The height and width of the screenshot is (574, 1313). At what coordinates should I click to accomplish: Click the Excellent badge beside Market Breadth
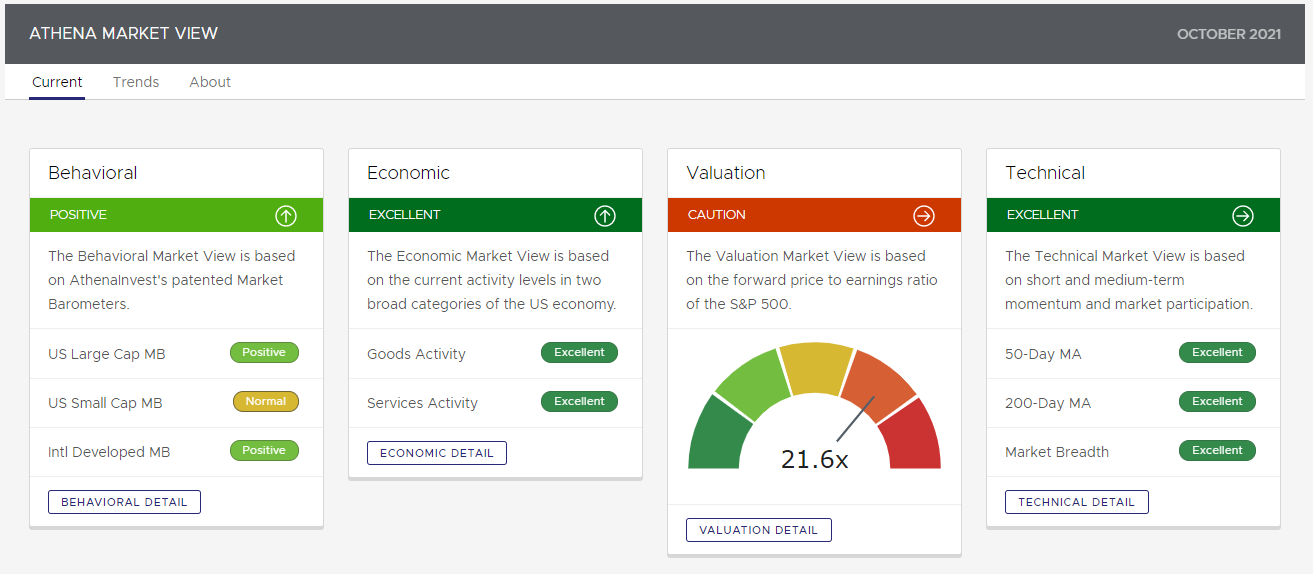point(1217,451)
